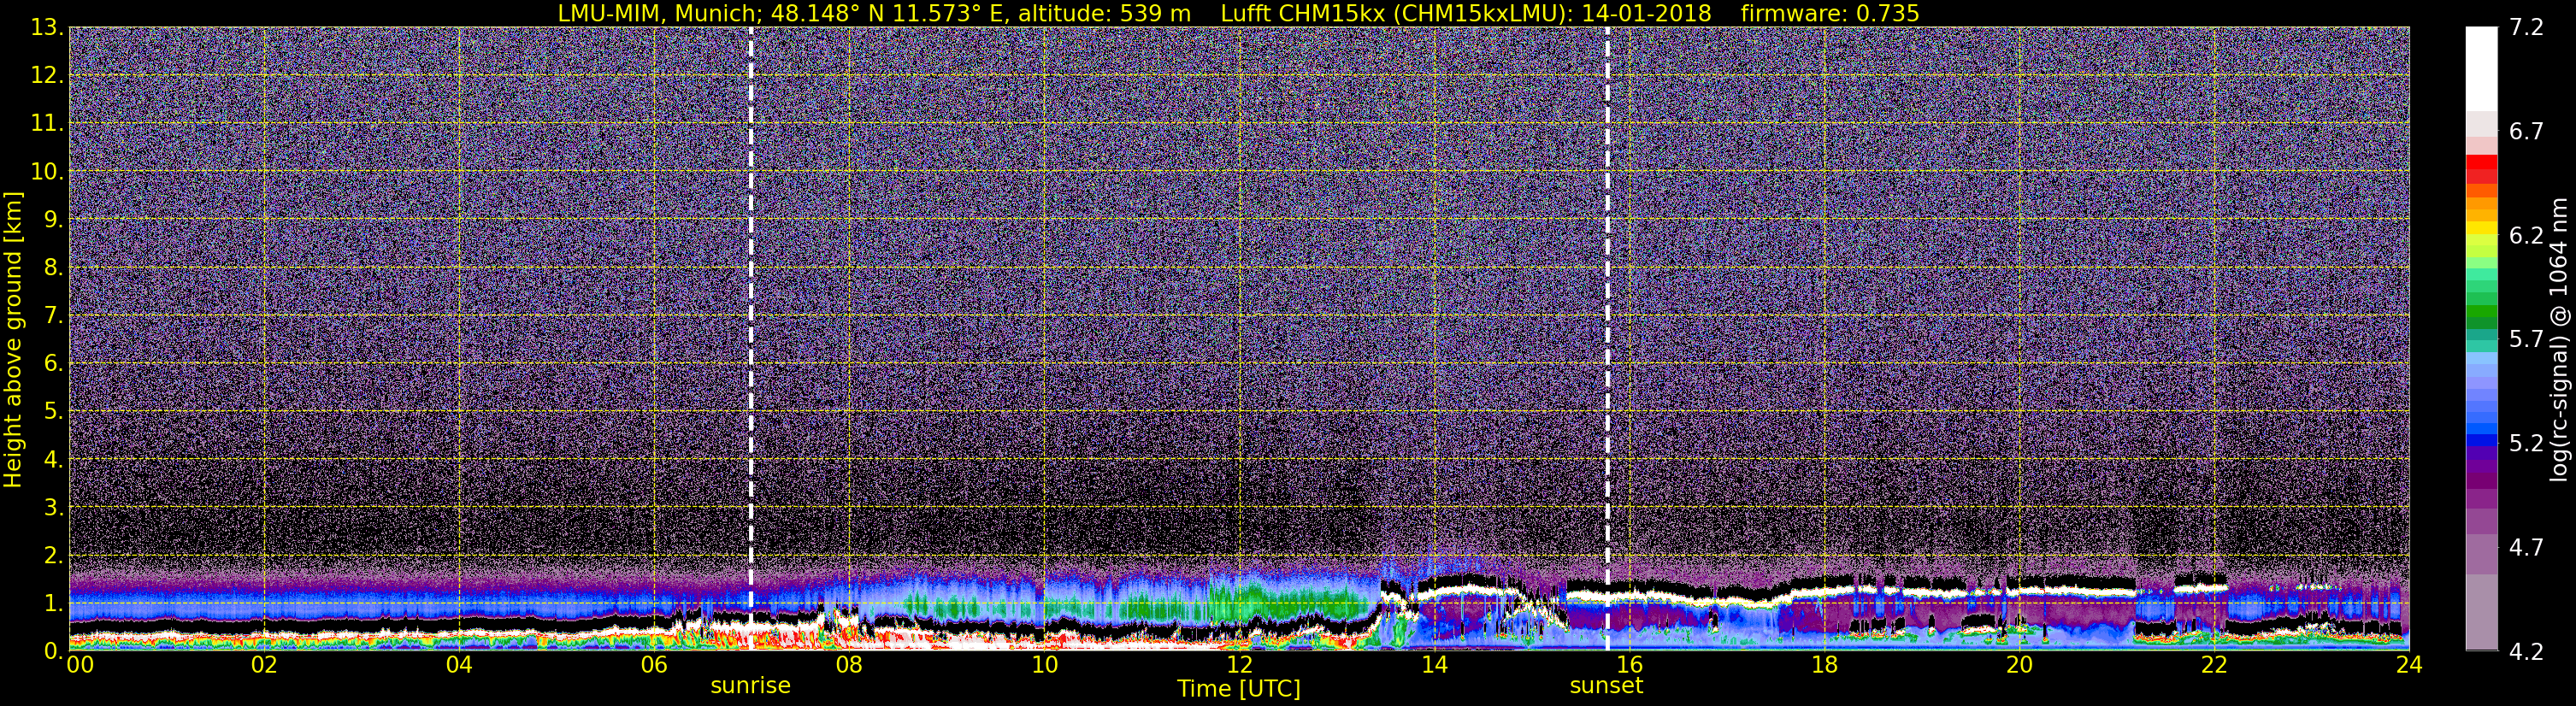Click the '16' time tick label
2576x706 pixels.
click(1629, 665)
